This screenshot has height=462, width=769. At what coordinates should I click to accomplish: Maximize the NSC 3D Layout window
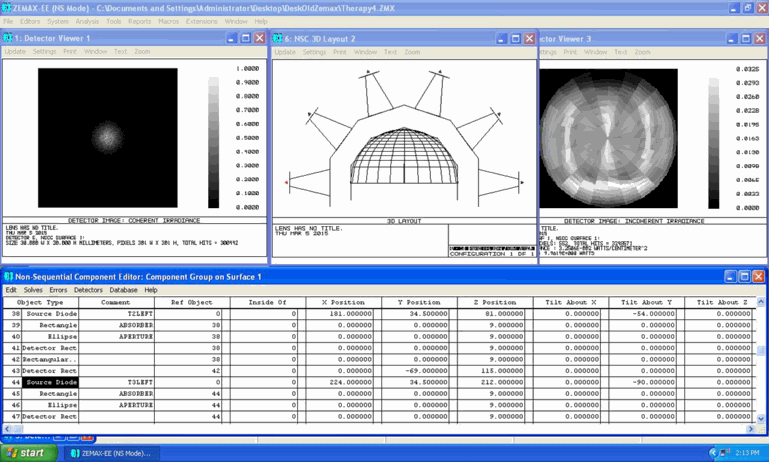click(x=515, y=38)
